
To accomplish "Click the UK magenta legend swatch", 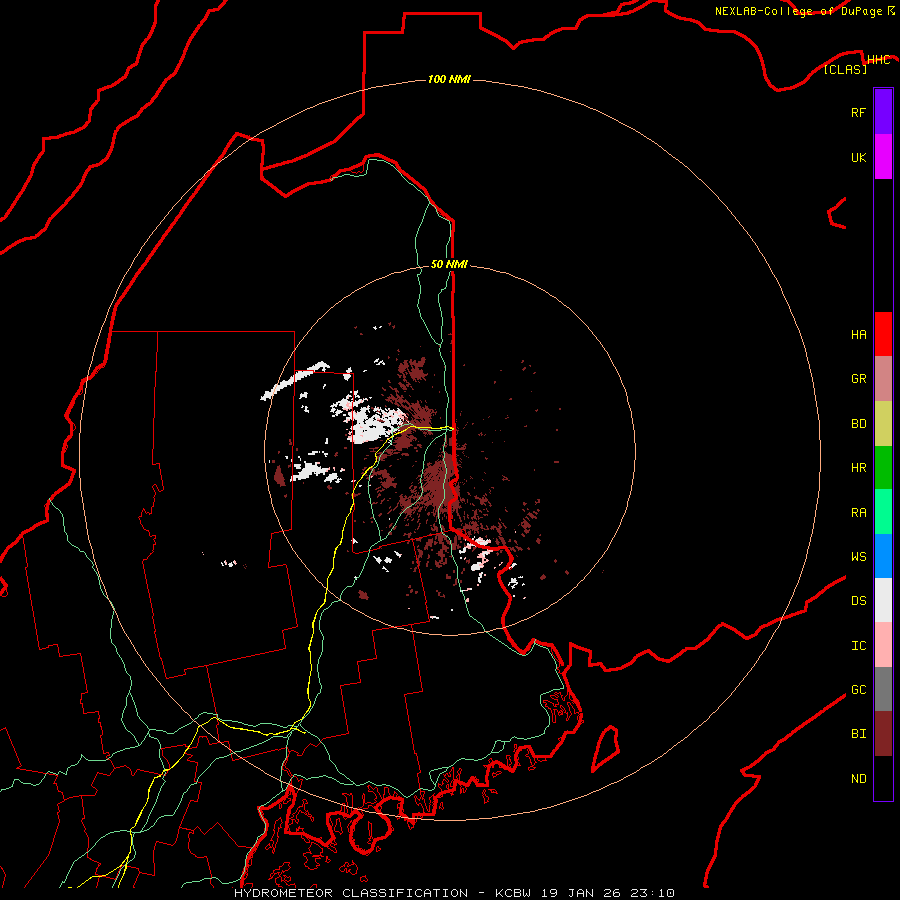I will [883, 157].
